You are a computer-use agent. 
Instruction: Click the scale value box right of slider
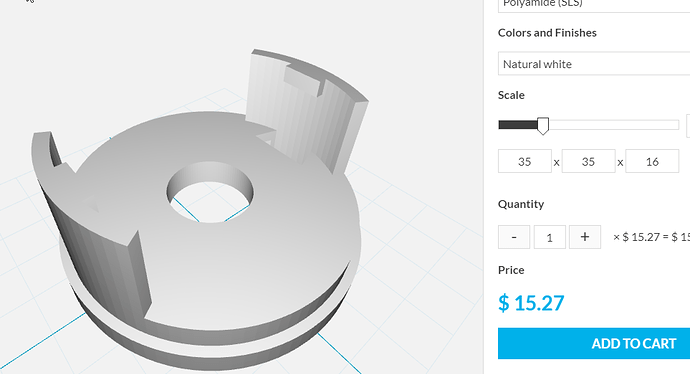[688, 125]
